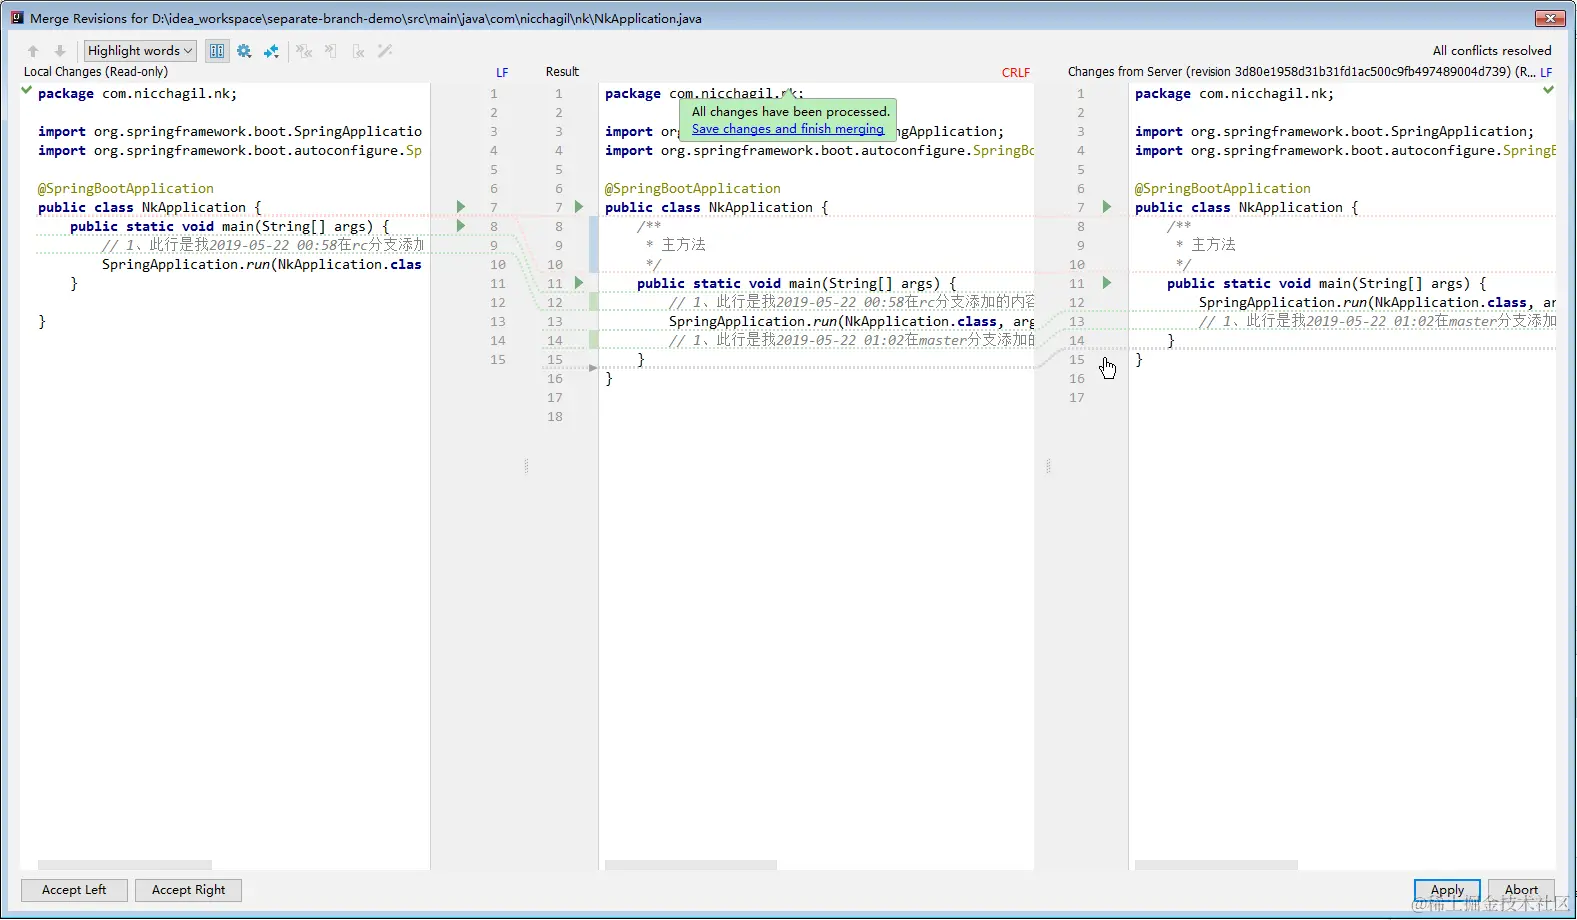Close the Merge Revisions dialog
Image resolution: width=1577 pixels, height=920 pixels.
click(1550, 18)
